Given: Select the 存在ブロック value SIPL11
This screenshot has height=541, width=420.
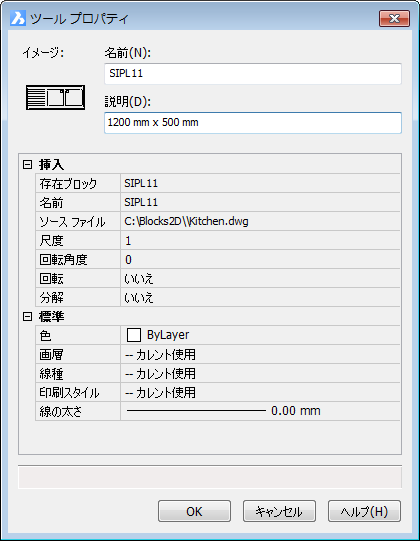Looking at the screenshot, I should (260, 183).
